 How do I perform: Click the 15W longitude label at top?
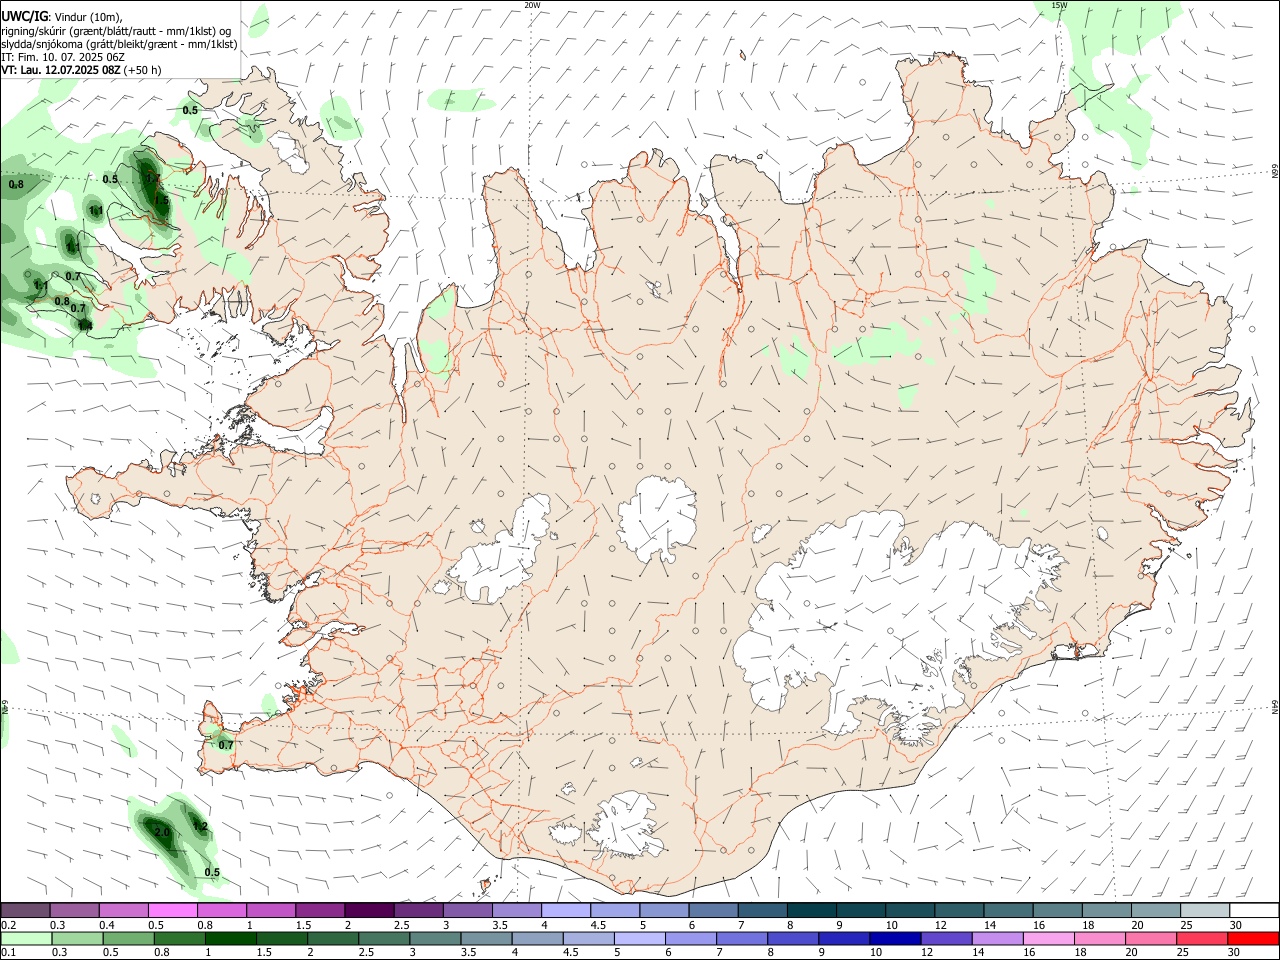coord(1059,5)
